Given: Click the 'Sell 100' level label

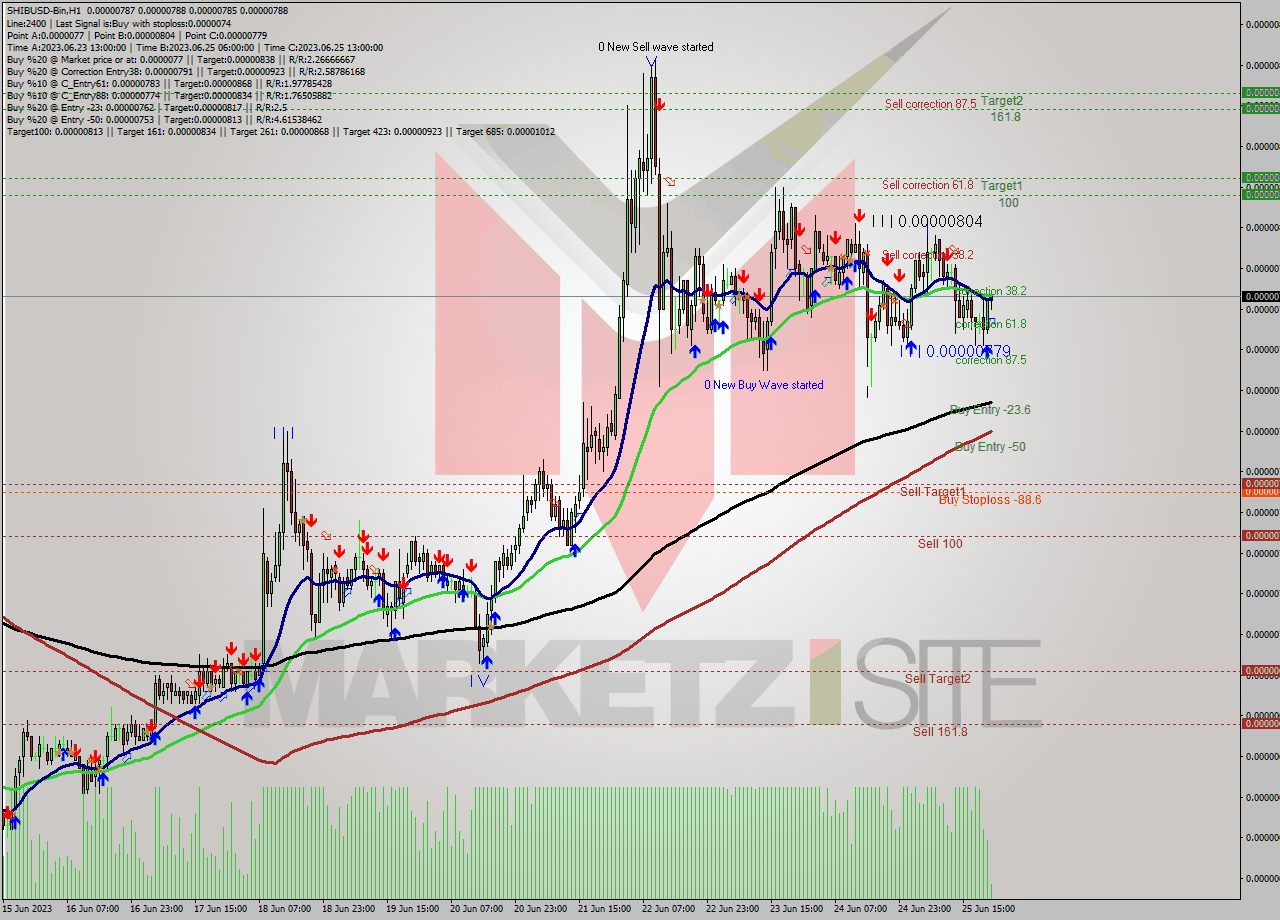Looking at the screenshot, I should point(940,544).
